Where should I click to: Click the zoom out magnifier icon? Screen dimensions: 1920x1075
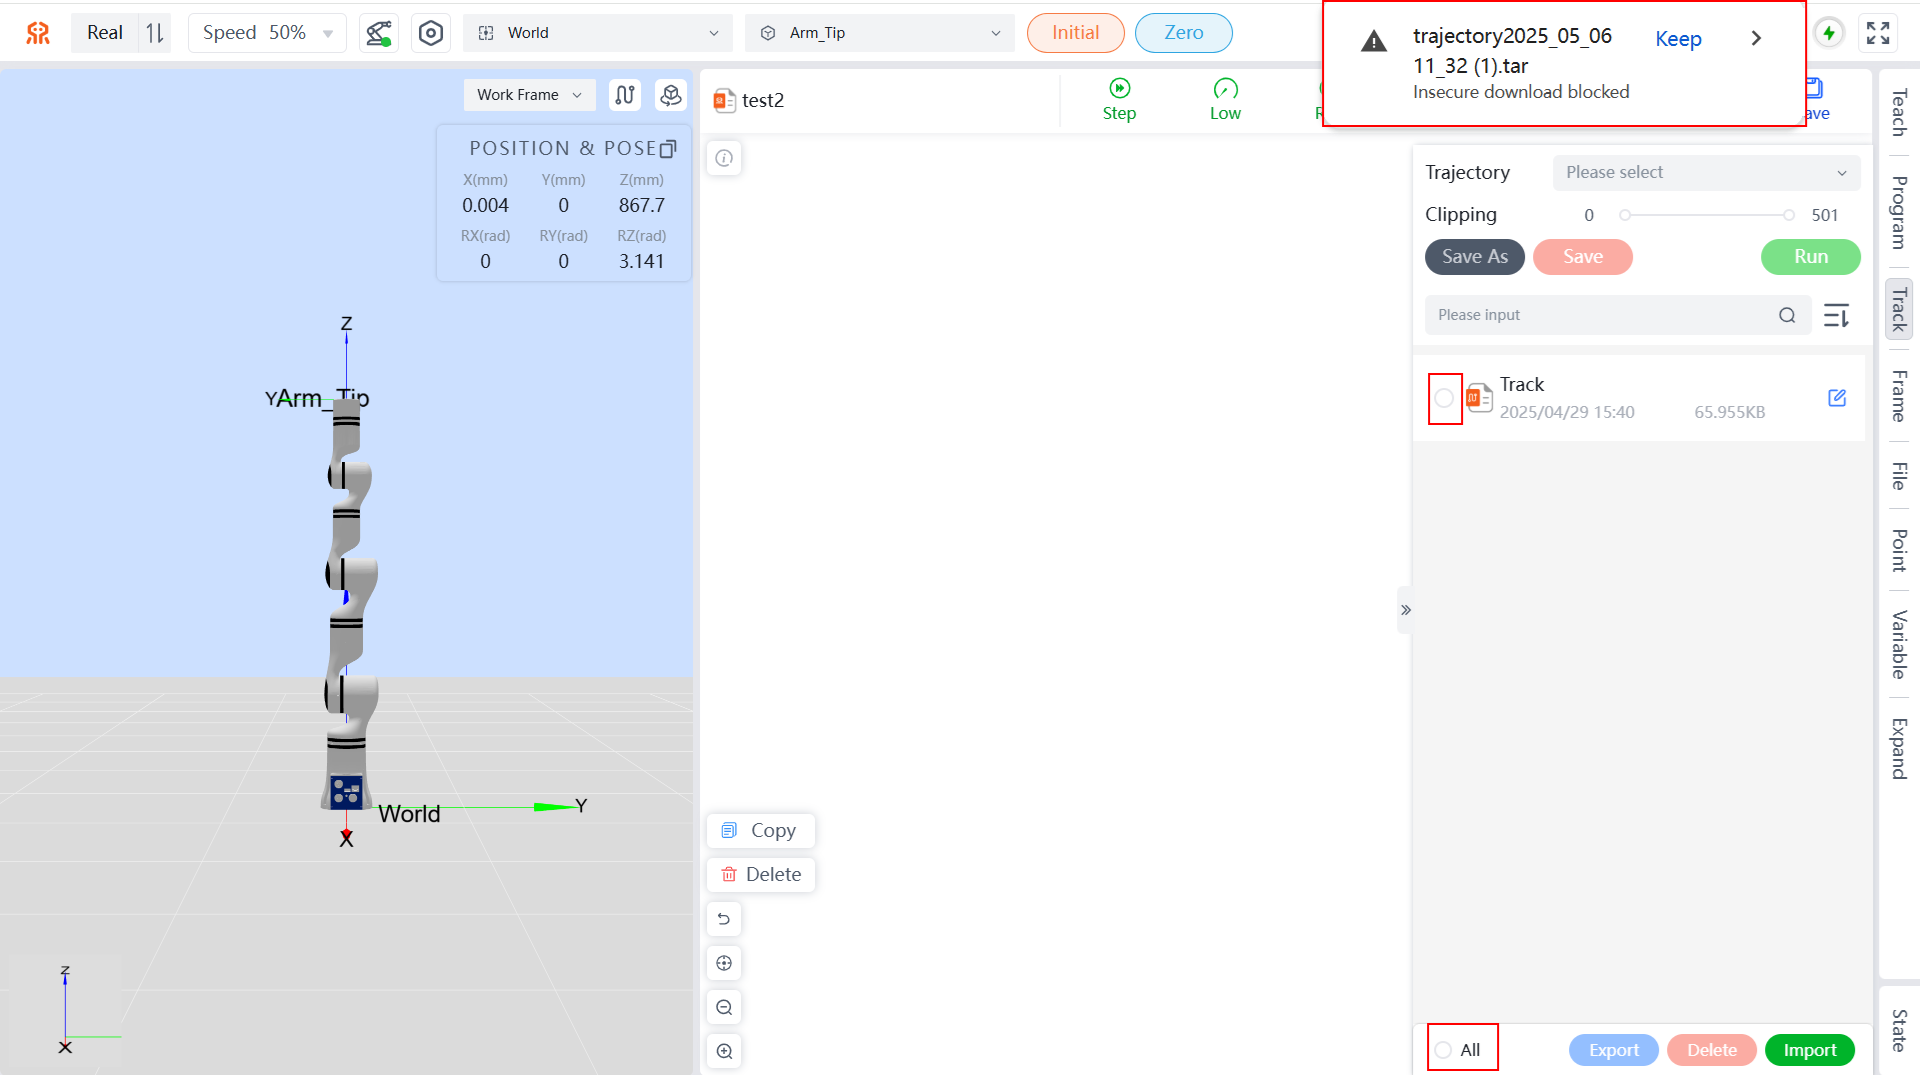[x=724, y=1007]
